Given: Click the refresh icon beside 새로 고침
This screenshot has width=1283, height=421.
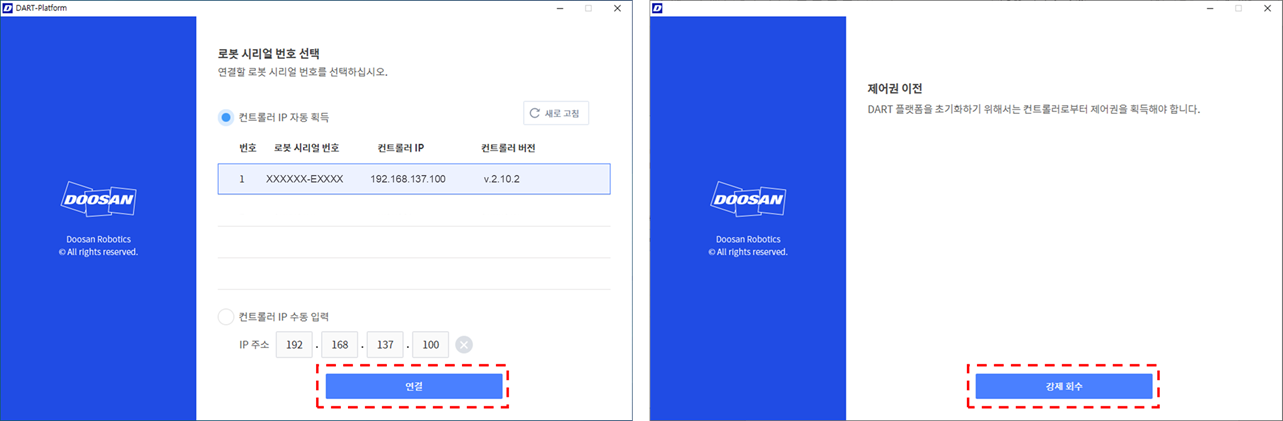Looking at the screenshot, I should pos(535,114).
